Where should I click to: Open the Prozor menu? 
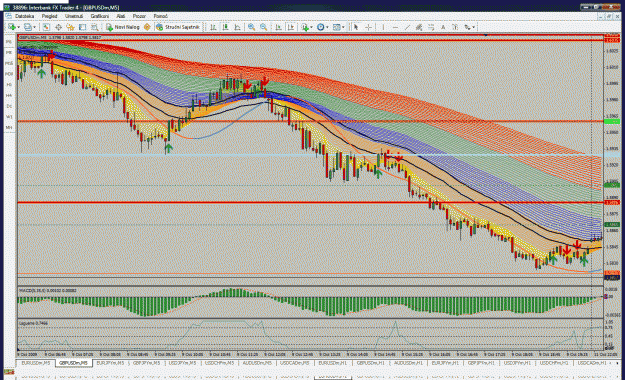139,16
